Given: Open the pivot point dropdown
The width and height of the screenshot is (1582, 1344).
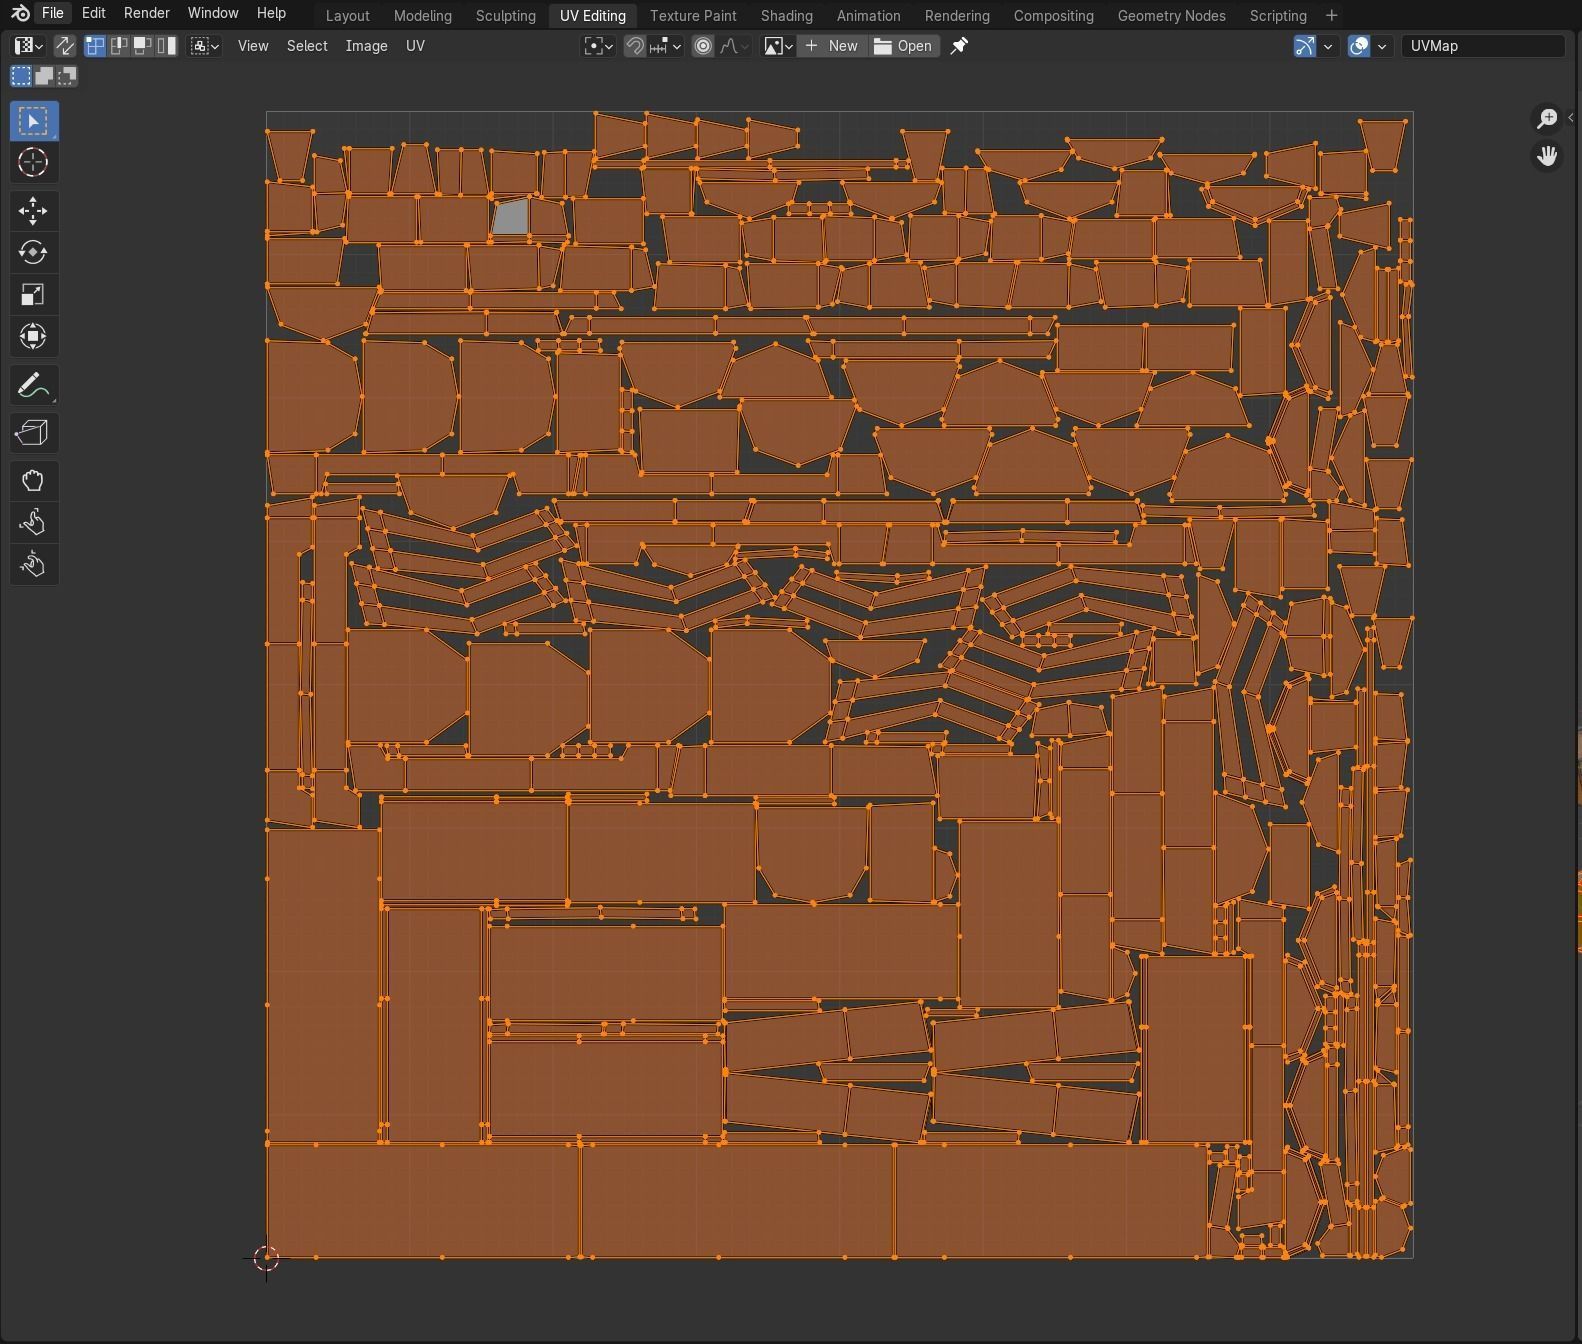Looking at the screenshot, I should [599, 46].
